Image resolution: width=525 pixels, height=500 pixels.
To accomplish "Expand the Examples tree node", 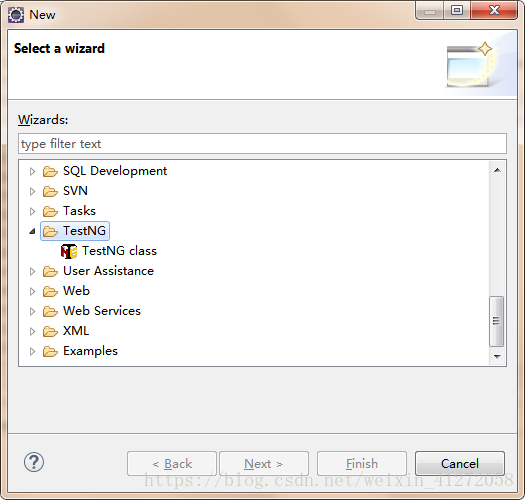I will click(32, 351).
